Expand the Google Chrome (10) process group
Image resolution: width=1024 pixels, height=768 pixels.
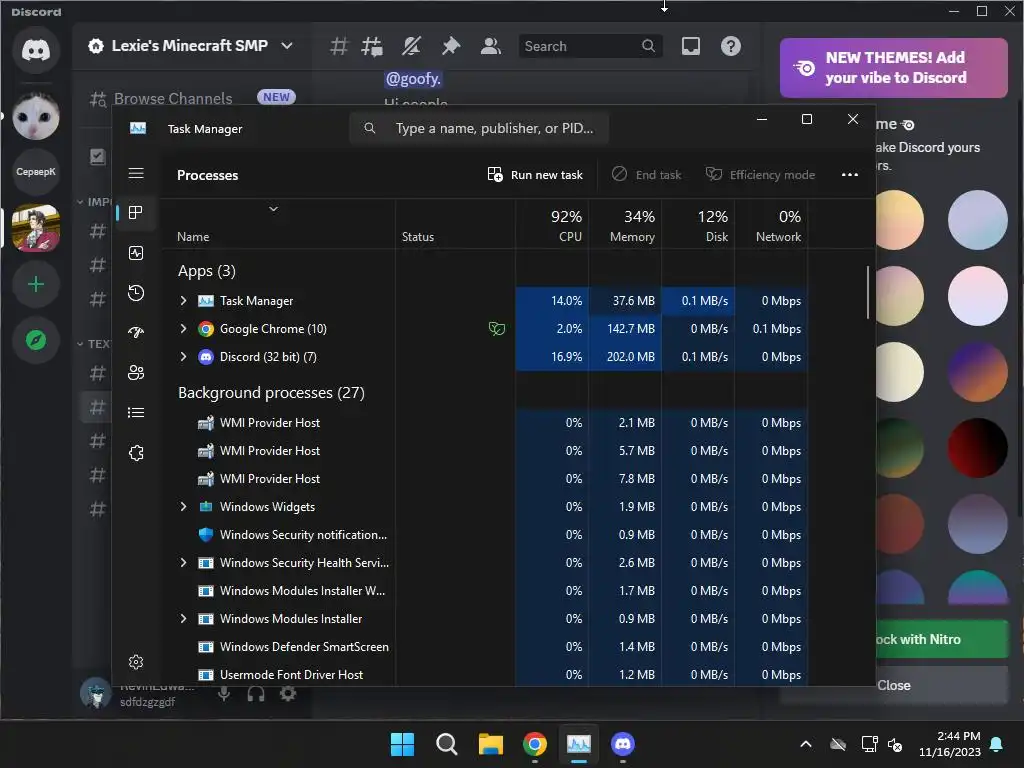(184, 328)
